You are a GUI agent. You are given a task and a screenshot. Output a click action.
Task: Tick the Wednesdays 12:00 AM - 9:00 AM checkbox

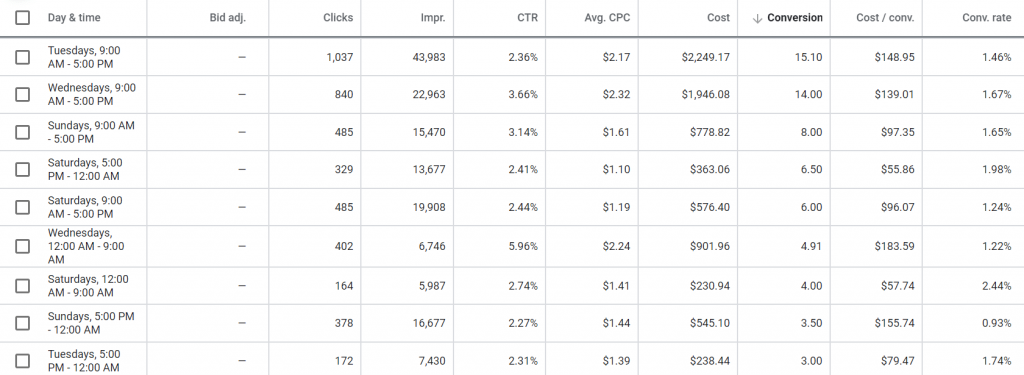[x=22, y=246]
